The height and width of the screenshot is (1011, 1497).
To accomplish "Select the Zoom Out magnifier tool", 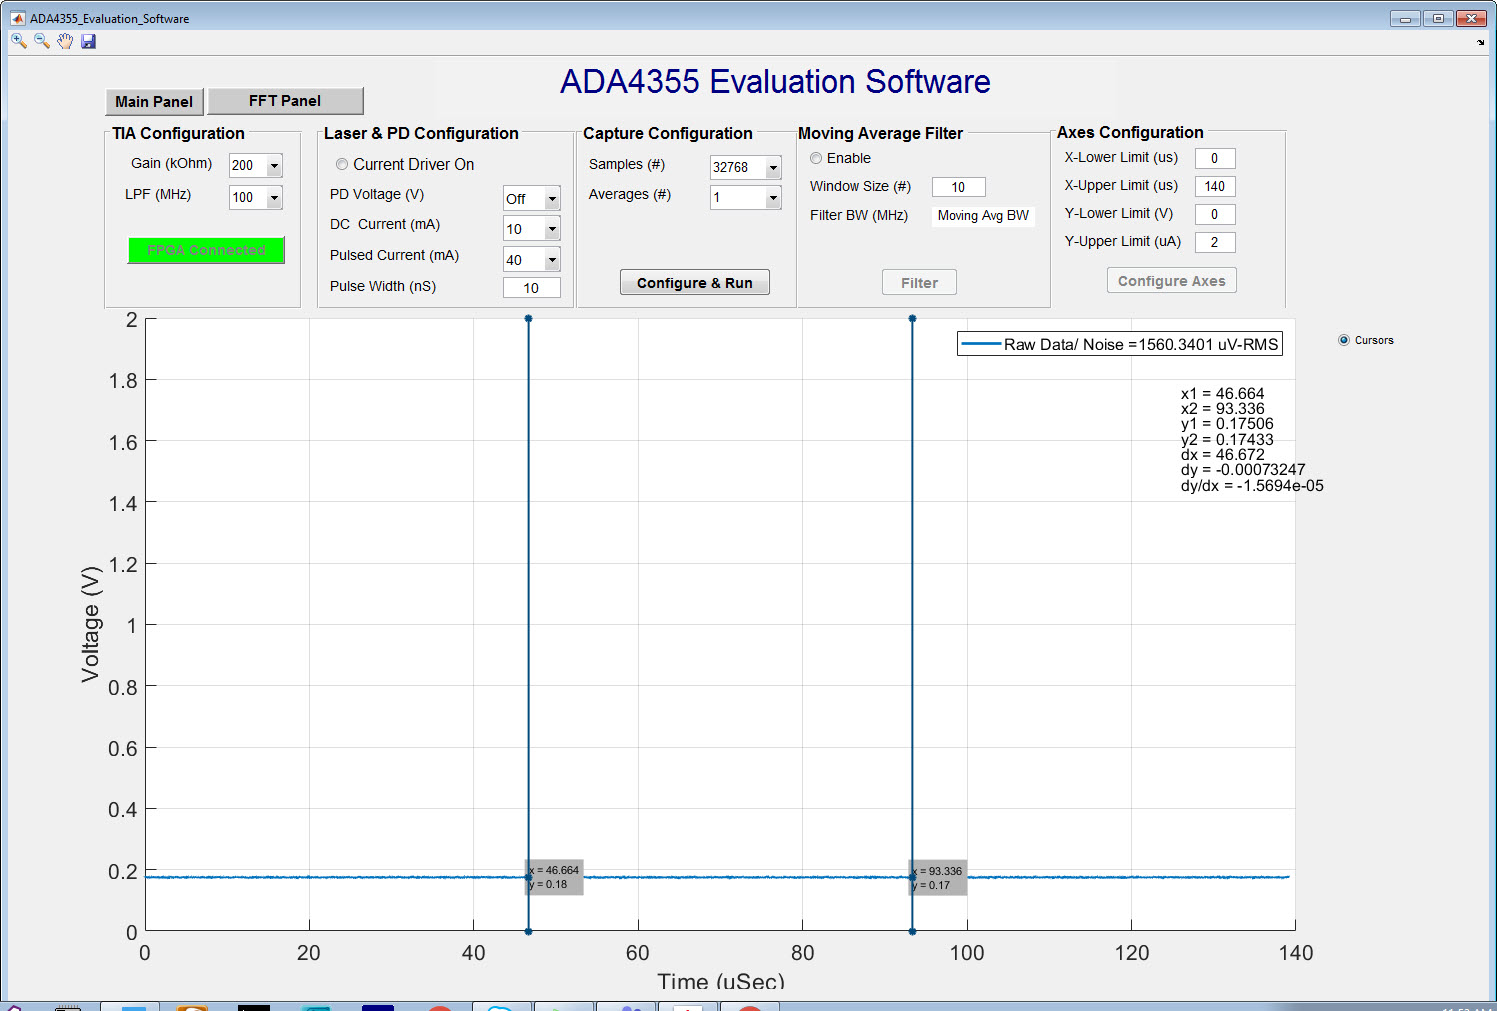I will [41, 41].
